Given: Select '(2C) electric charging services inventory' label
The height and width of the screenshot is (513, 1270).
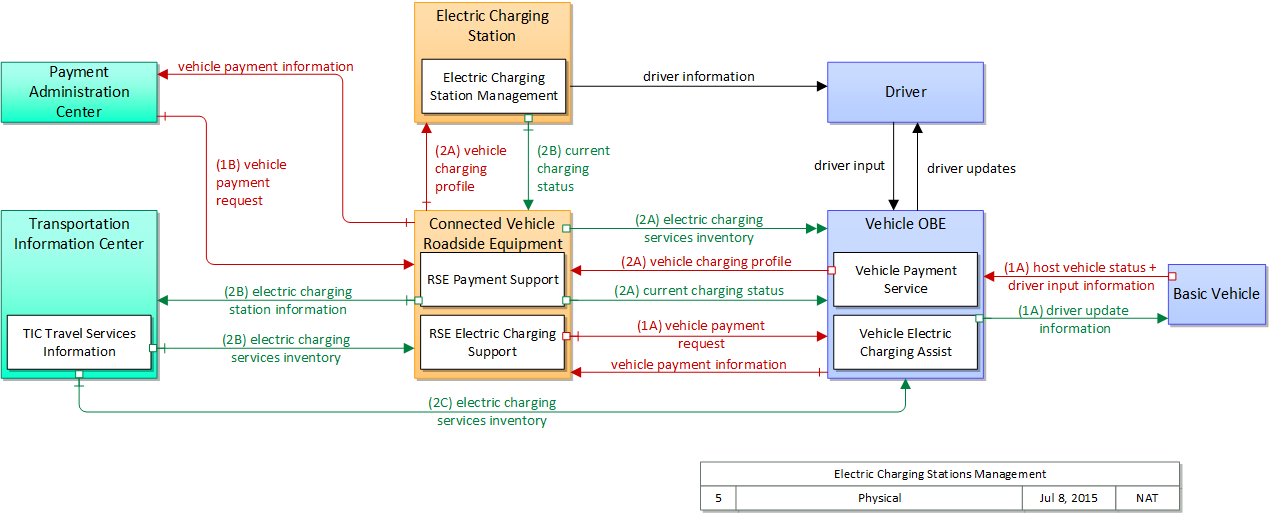Looking at the screenshot, I should [x=492, y=412].
